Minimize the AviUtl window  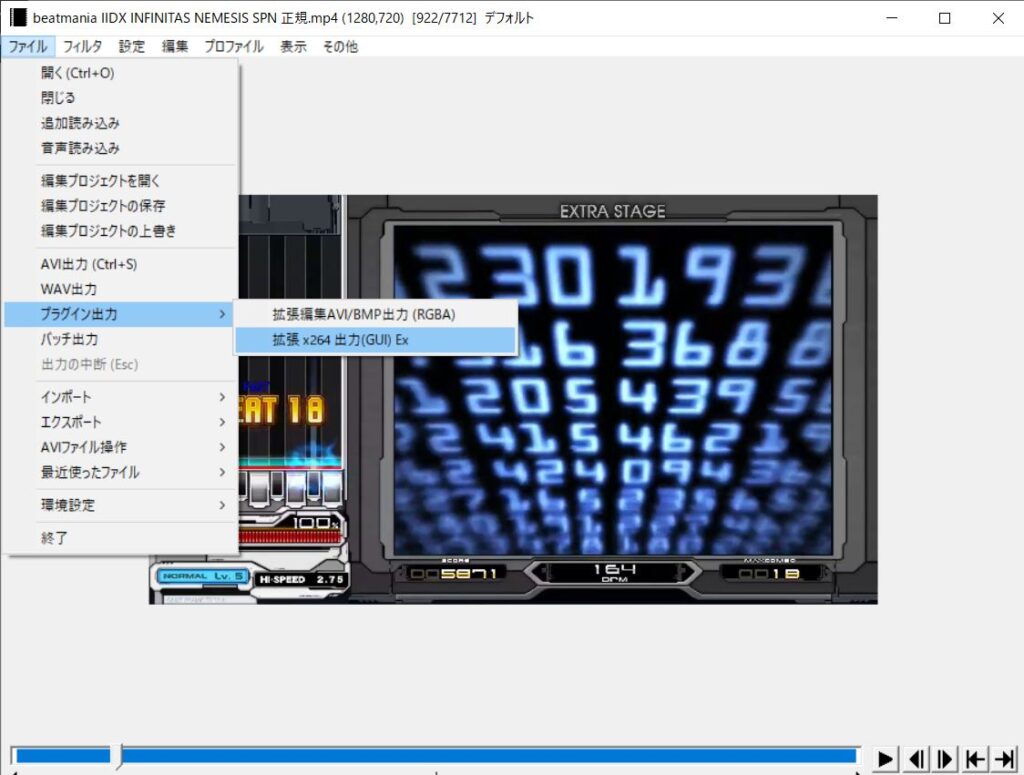click(891, 18)
